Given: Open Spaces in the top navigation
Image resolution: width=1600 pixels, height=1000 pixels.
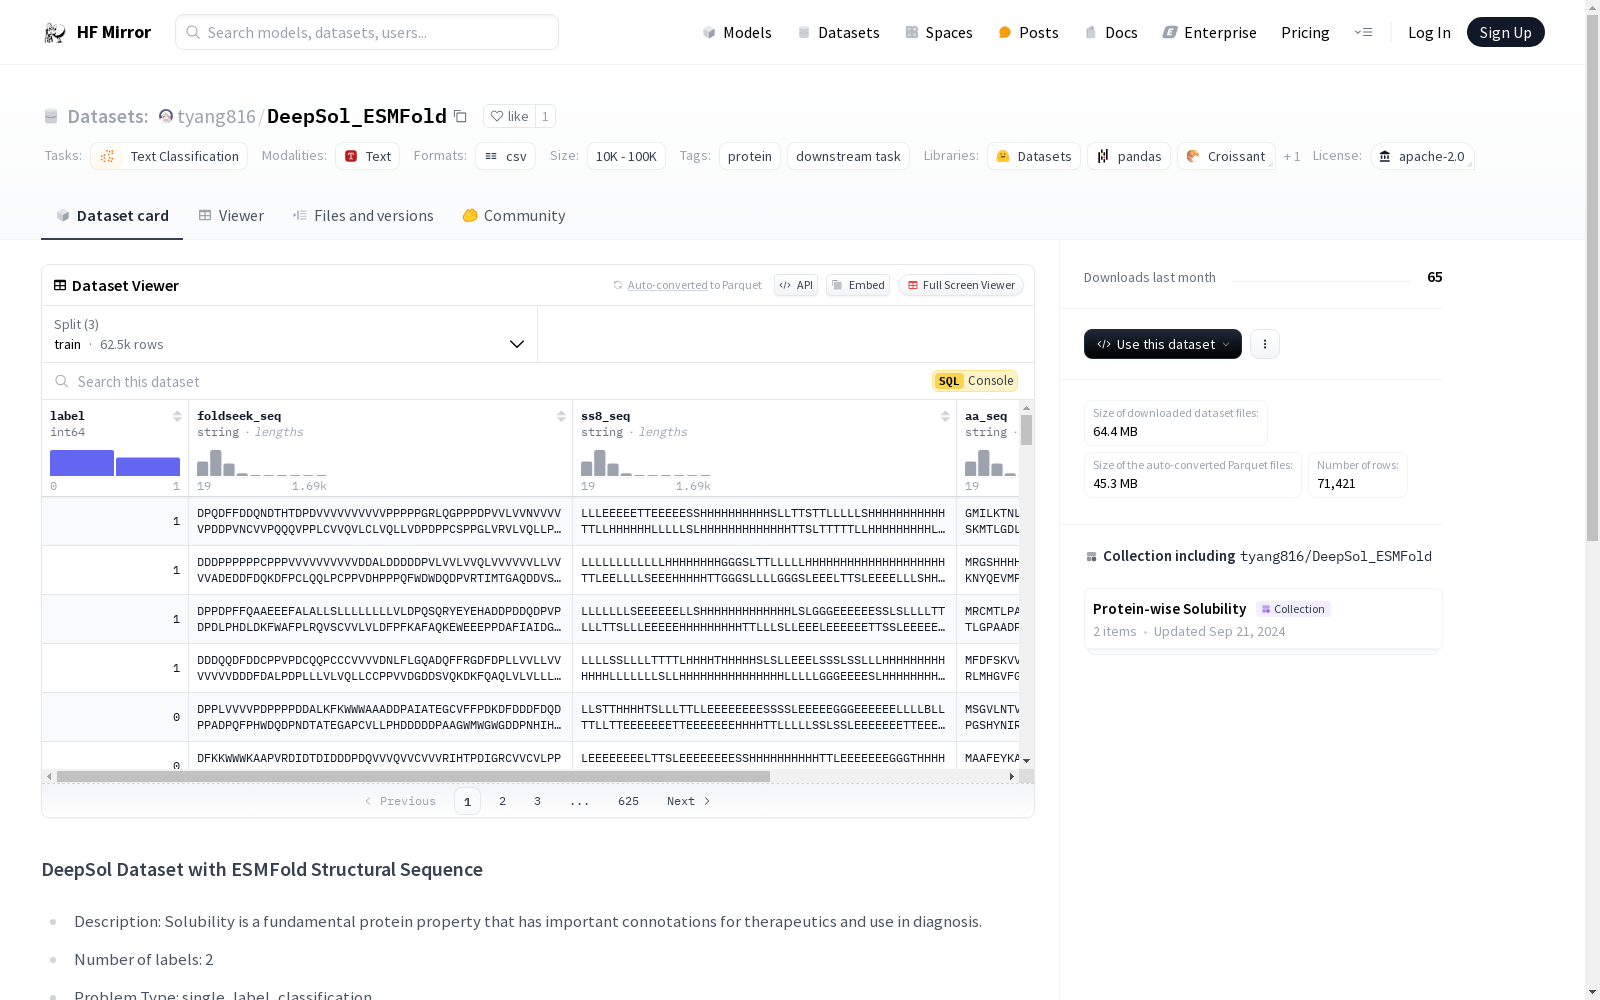Looking at the screenshot, I should click(939, 33).
